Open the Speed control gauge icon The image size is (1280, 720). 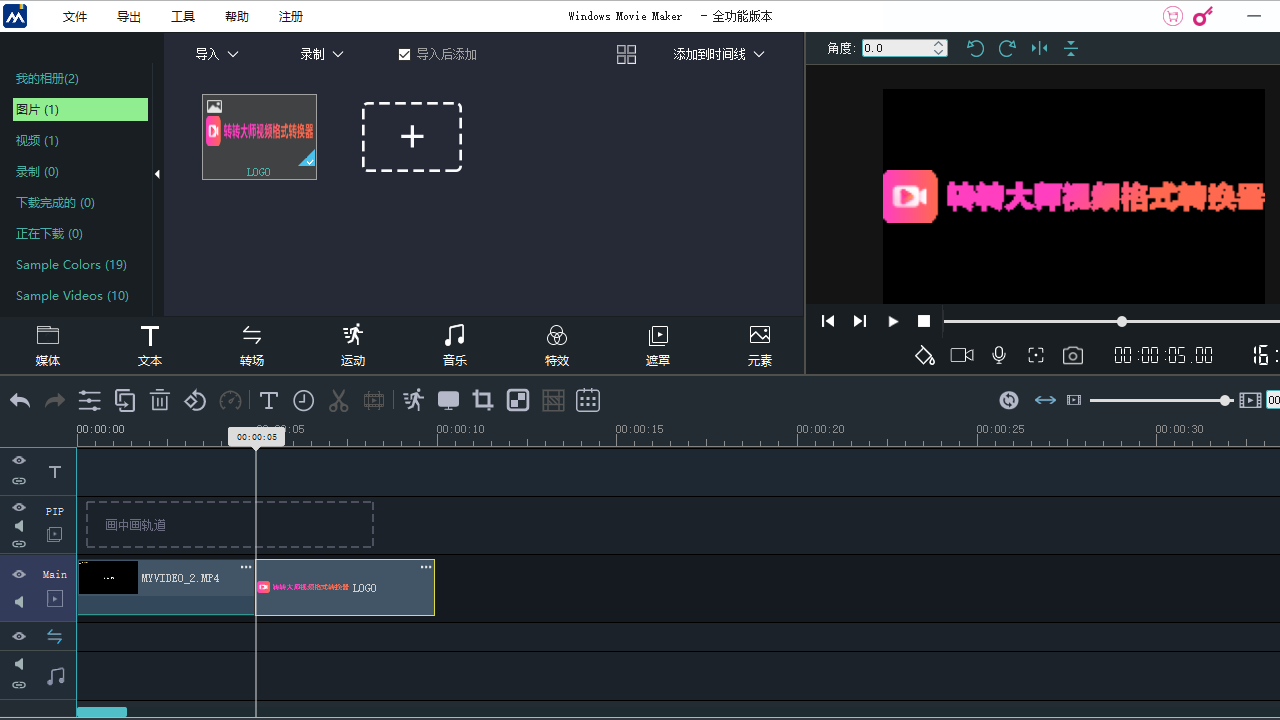230,400
